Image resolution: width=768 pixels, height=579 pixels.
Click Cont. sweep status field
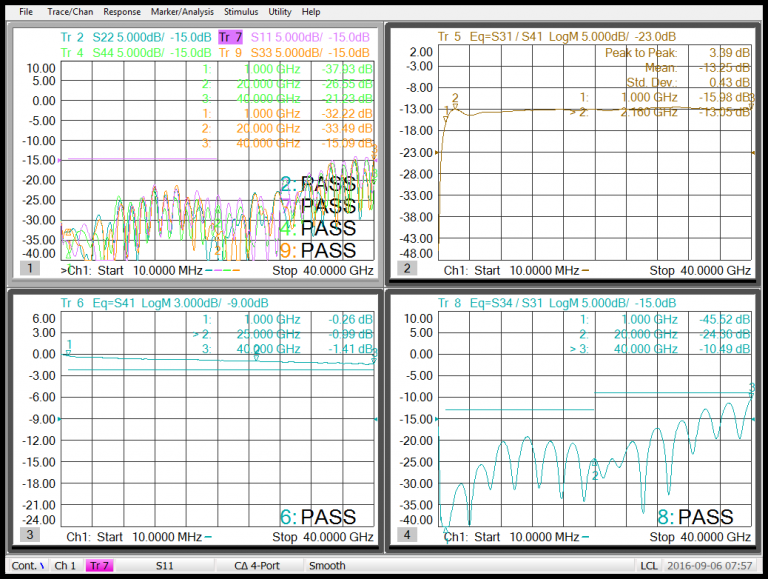(x=28, y=566)
